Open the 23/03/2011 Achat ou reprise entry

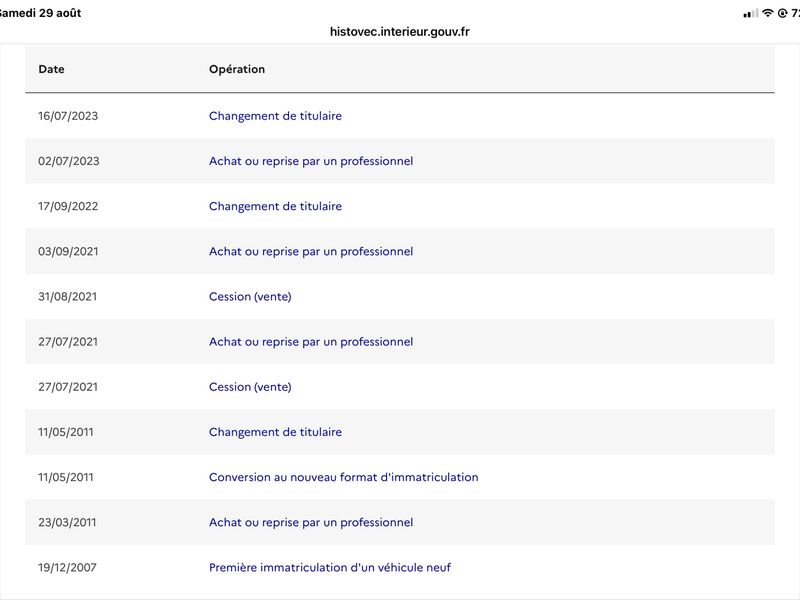pos(311,522)
